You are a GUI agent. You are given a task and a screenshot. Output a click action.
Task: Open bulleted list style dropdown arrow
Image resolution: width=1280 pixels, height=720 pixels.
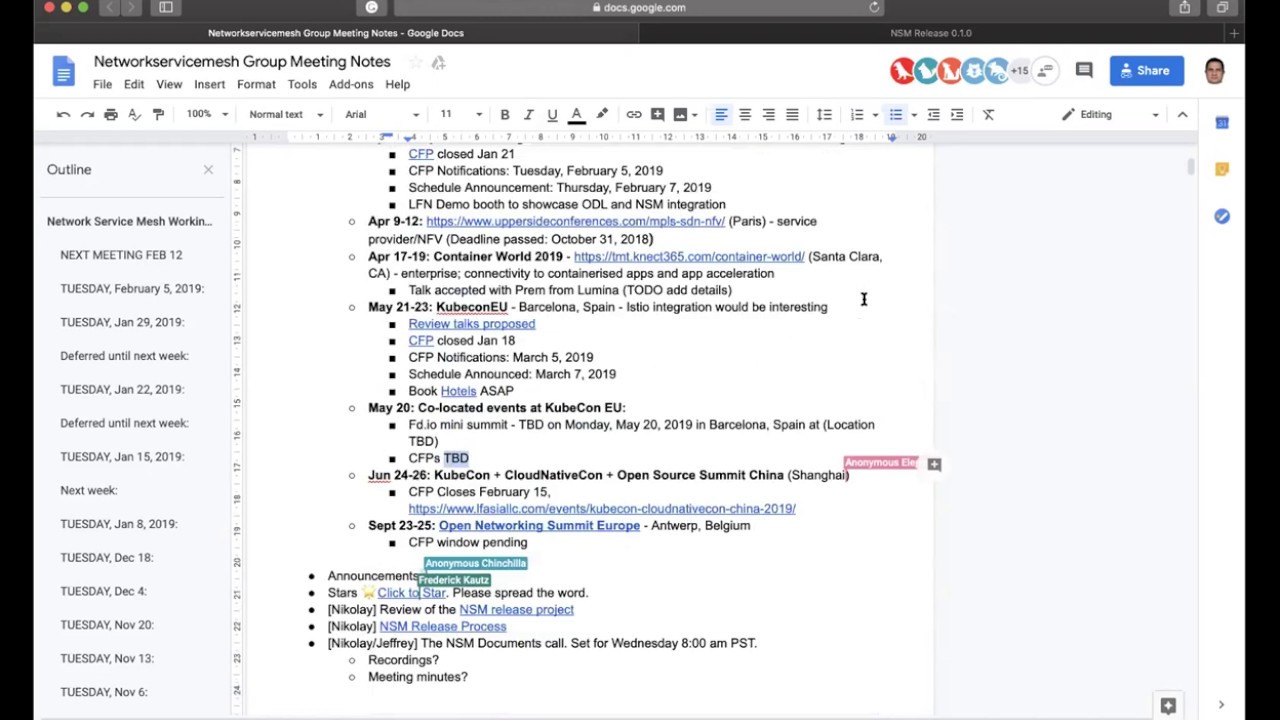click(x=914, y=114)
